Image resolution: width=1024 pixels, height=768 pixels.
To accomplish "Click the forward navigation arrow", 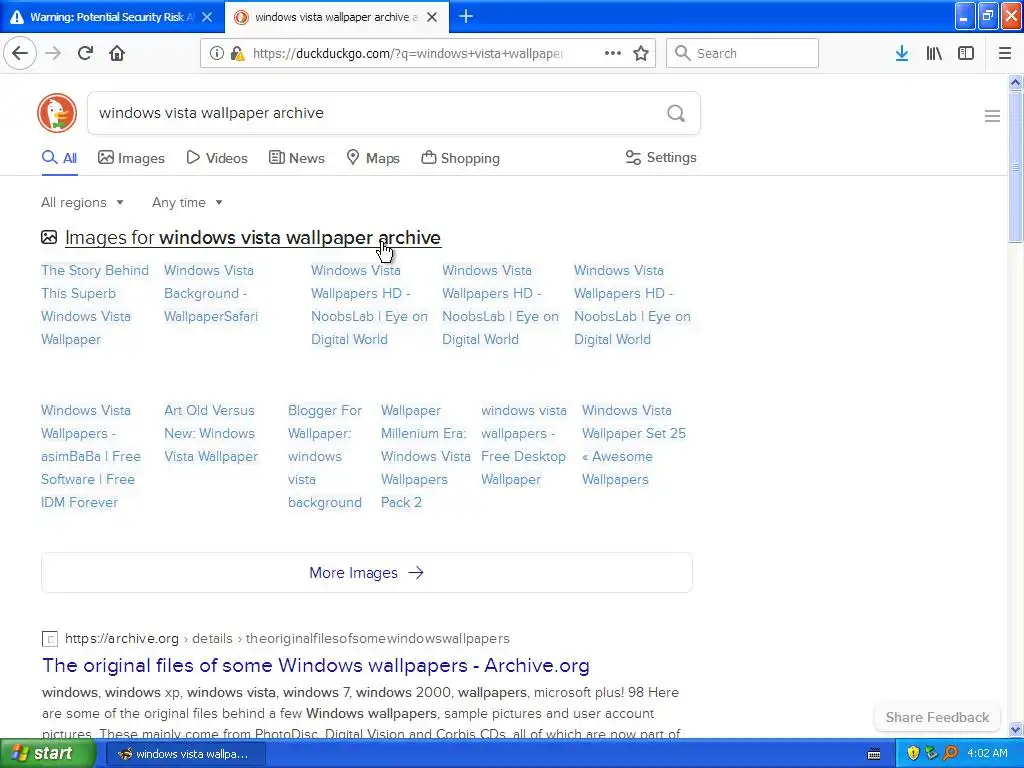I will (x=53, y=53).
